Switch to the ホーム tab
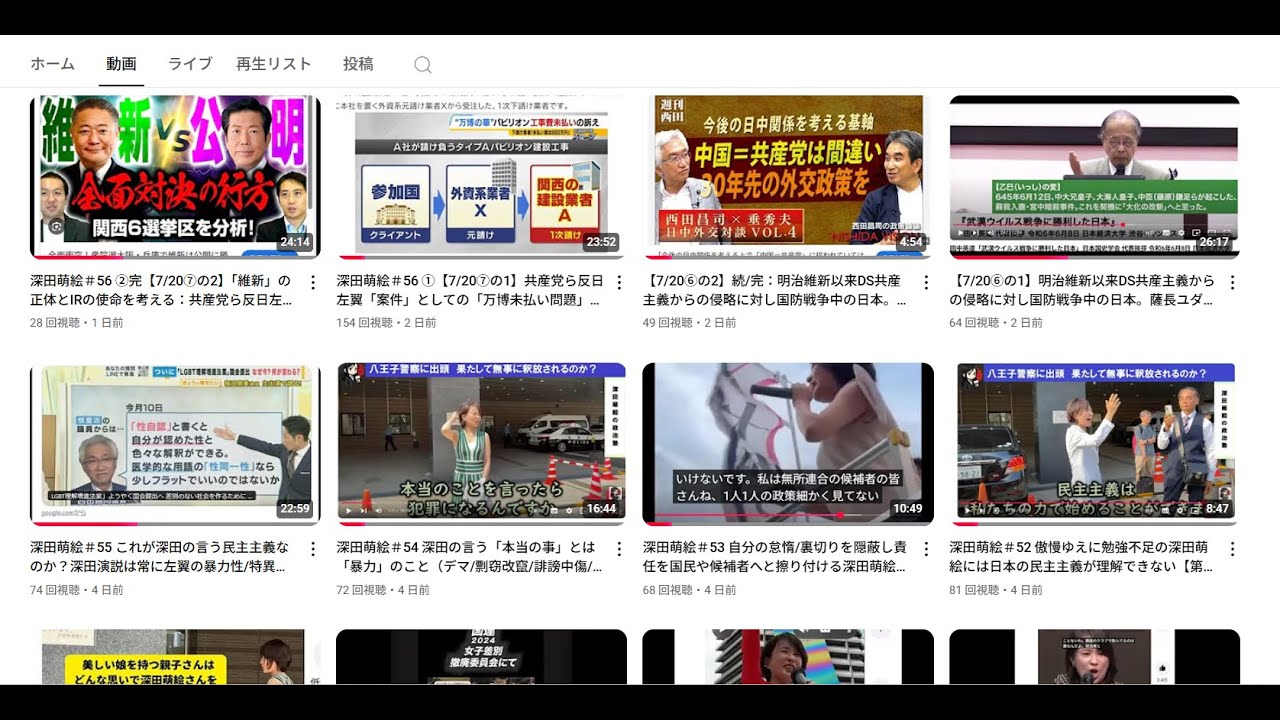 click(x=52, y=63)
